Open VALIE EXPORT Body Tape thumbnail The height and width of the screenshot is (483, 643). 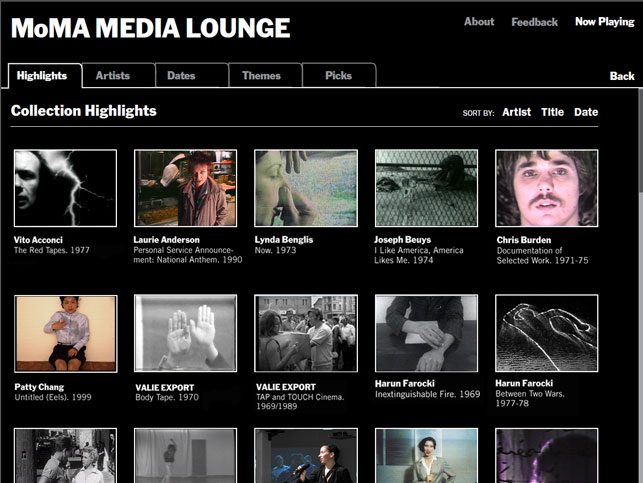pyautogui.click(x=185, y=333)
